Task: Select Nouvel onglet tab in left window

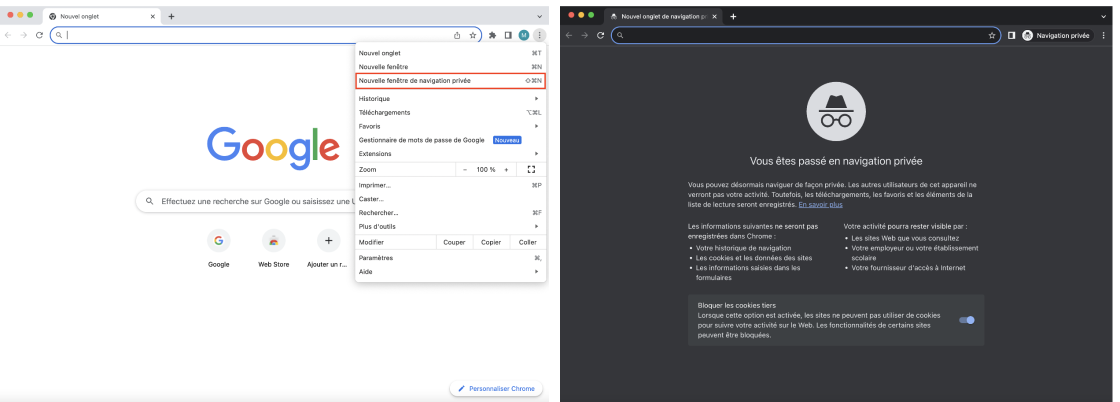Action: click(x=101, y=16)
